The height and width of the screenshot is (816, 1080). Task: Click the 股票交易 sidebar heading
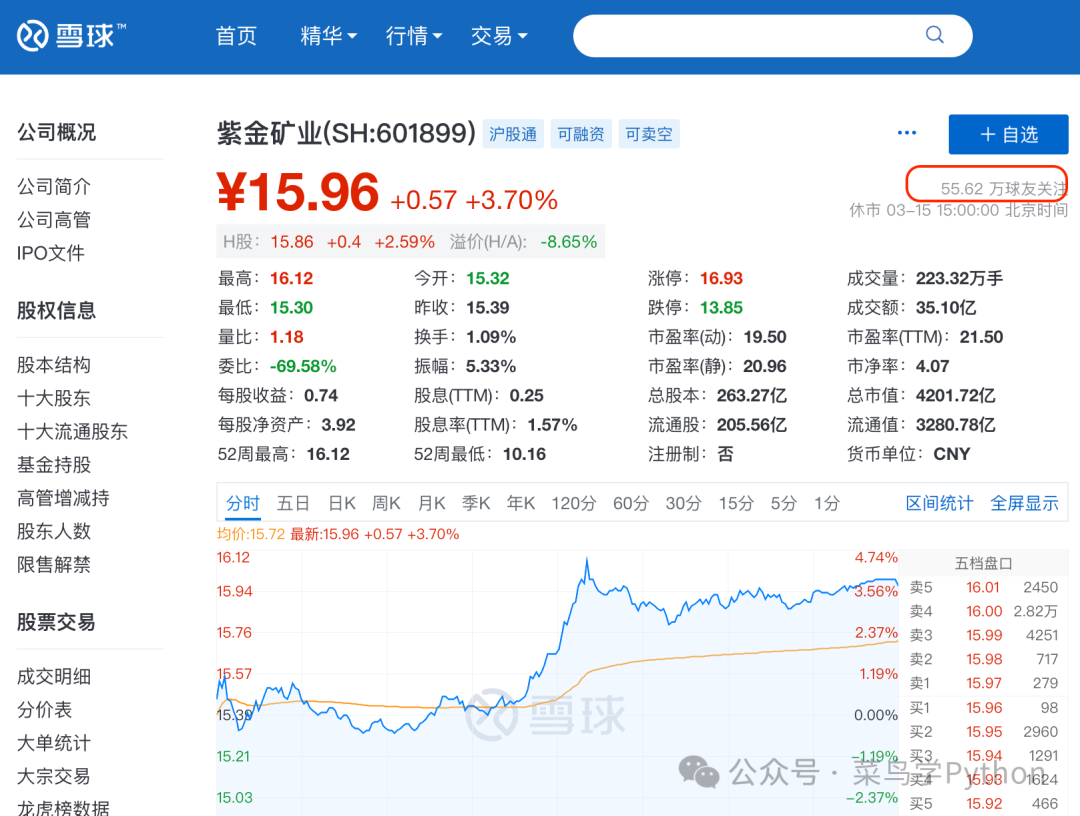(x=56, y=623)
